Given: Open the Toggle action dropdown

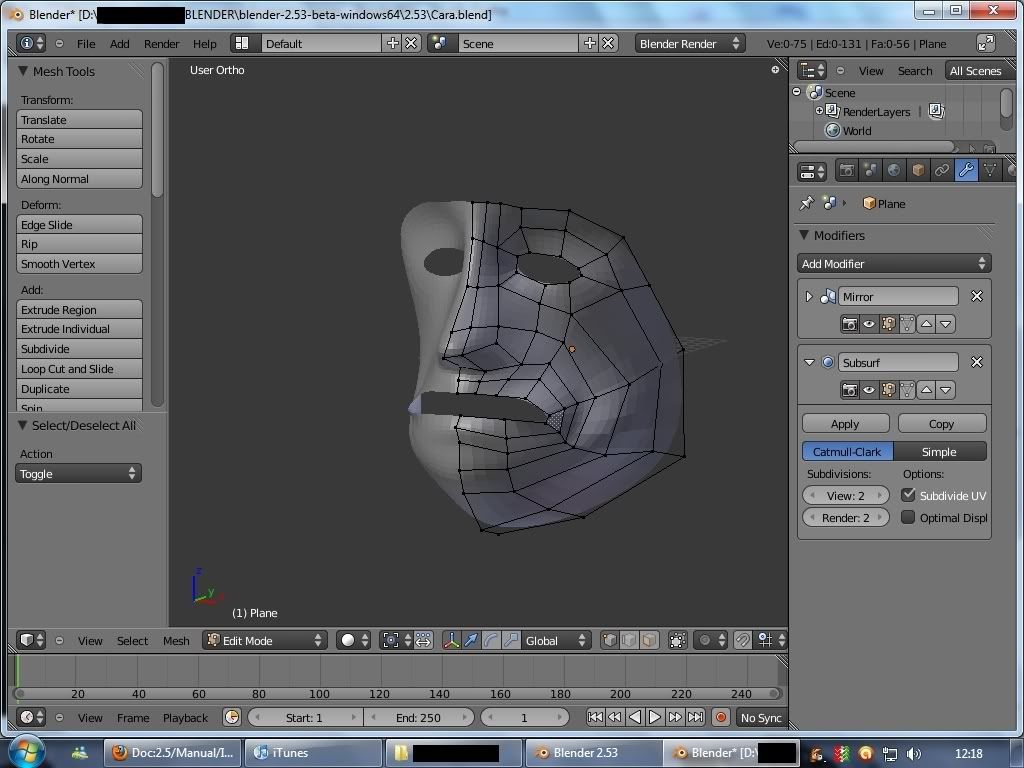Looking at the screenshot, I should coord(78,473).
